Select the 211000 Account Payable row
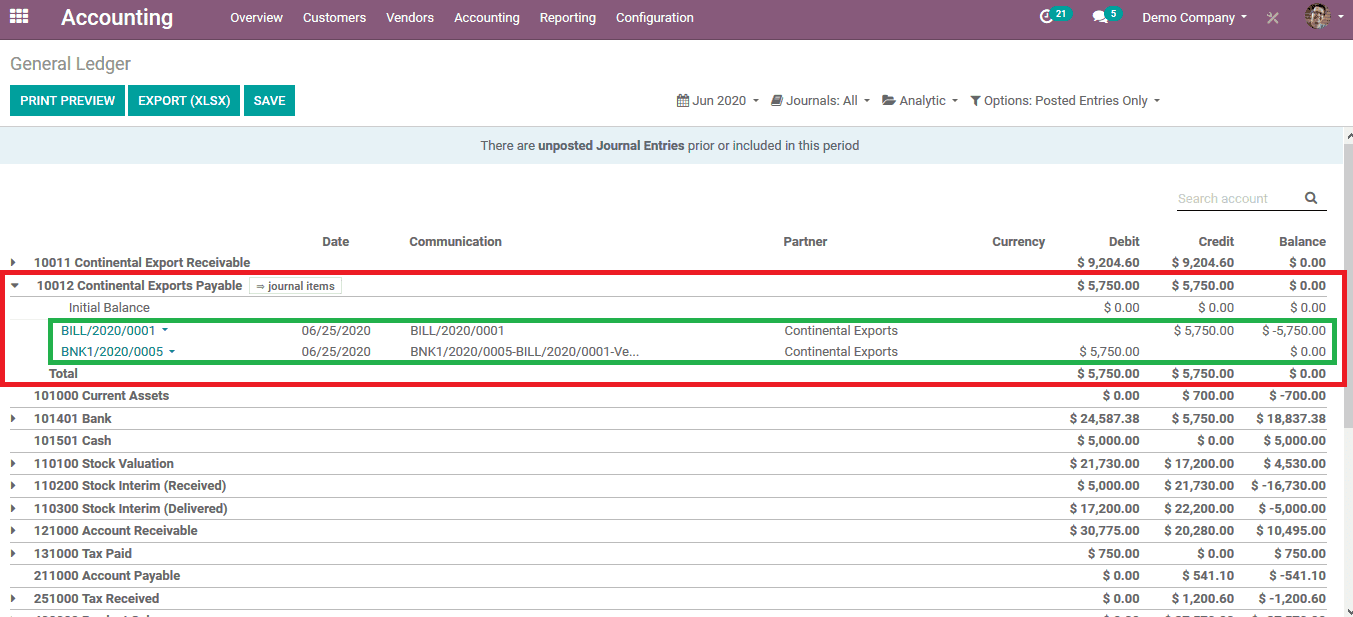 [x=668, y=576]
